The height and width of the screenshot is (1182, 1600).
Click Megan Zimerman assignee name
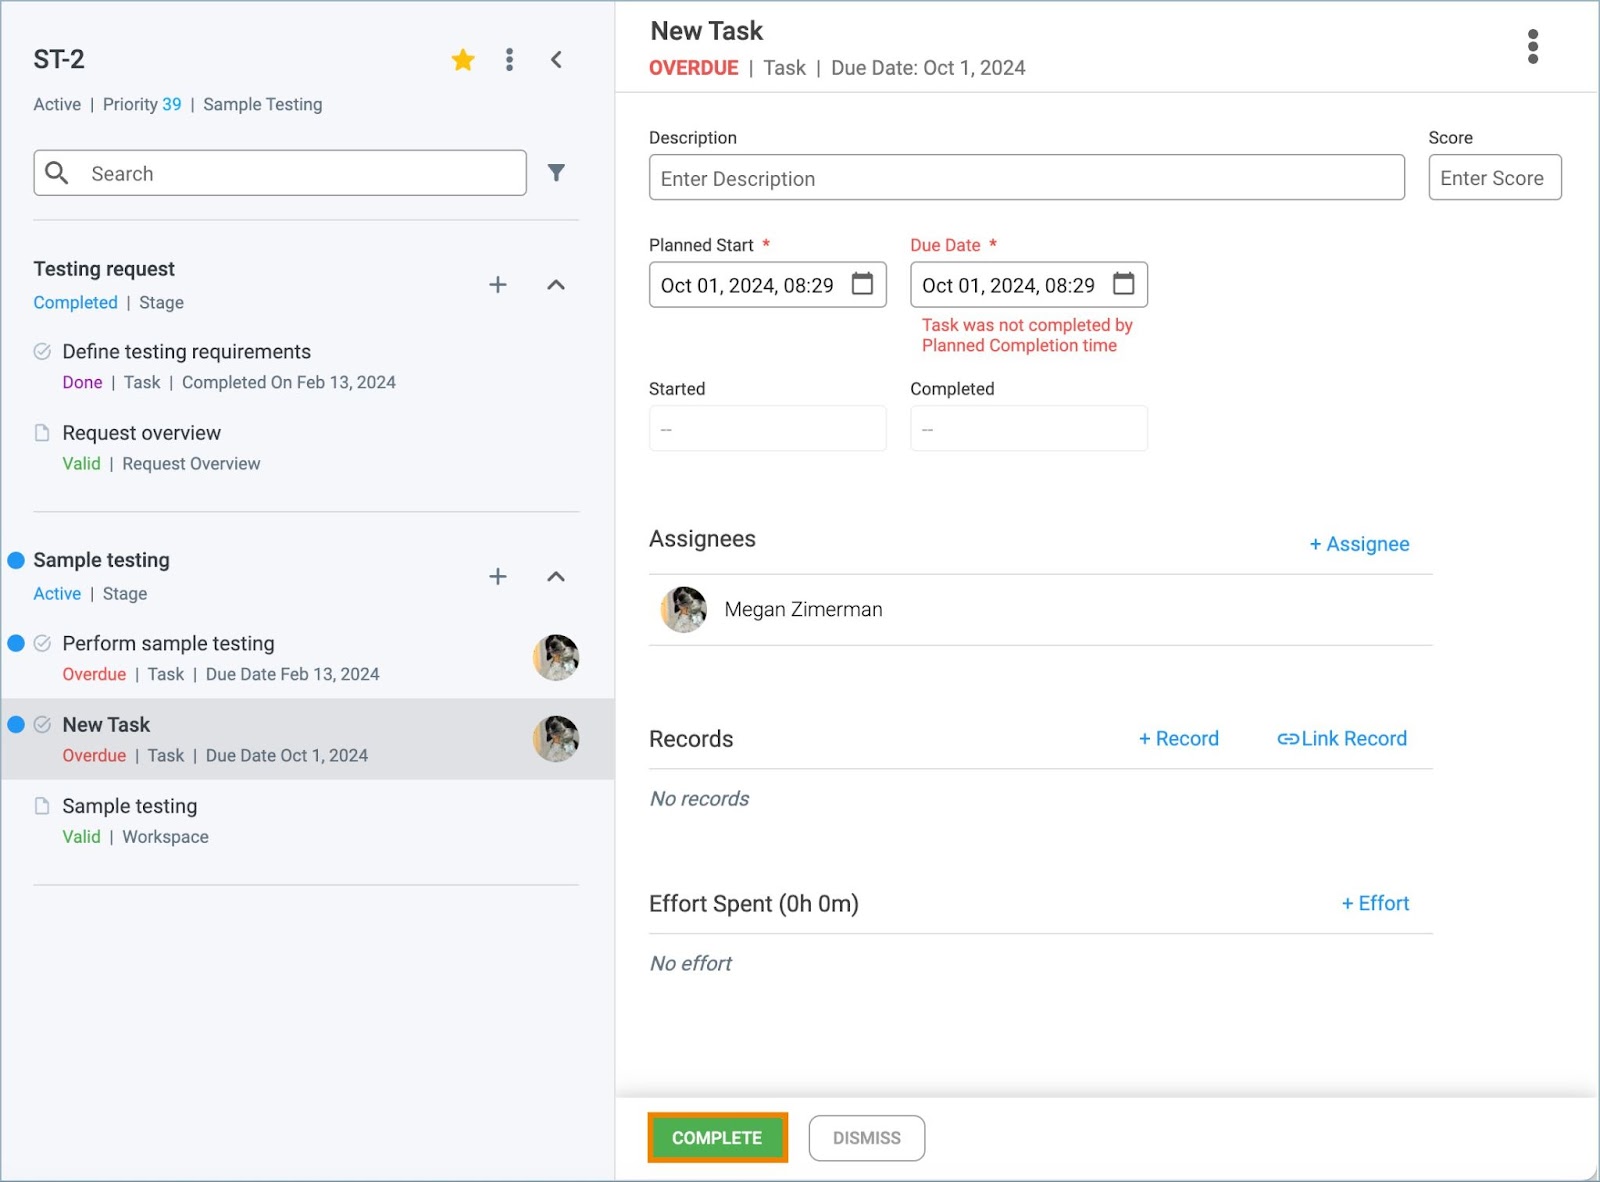click(803, 609)
